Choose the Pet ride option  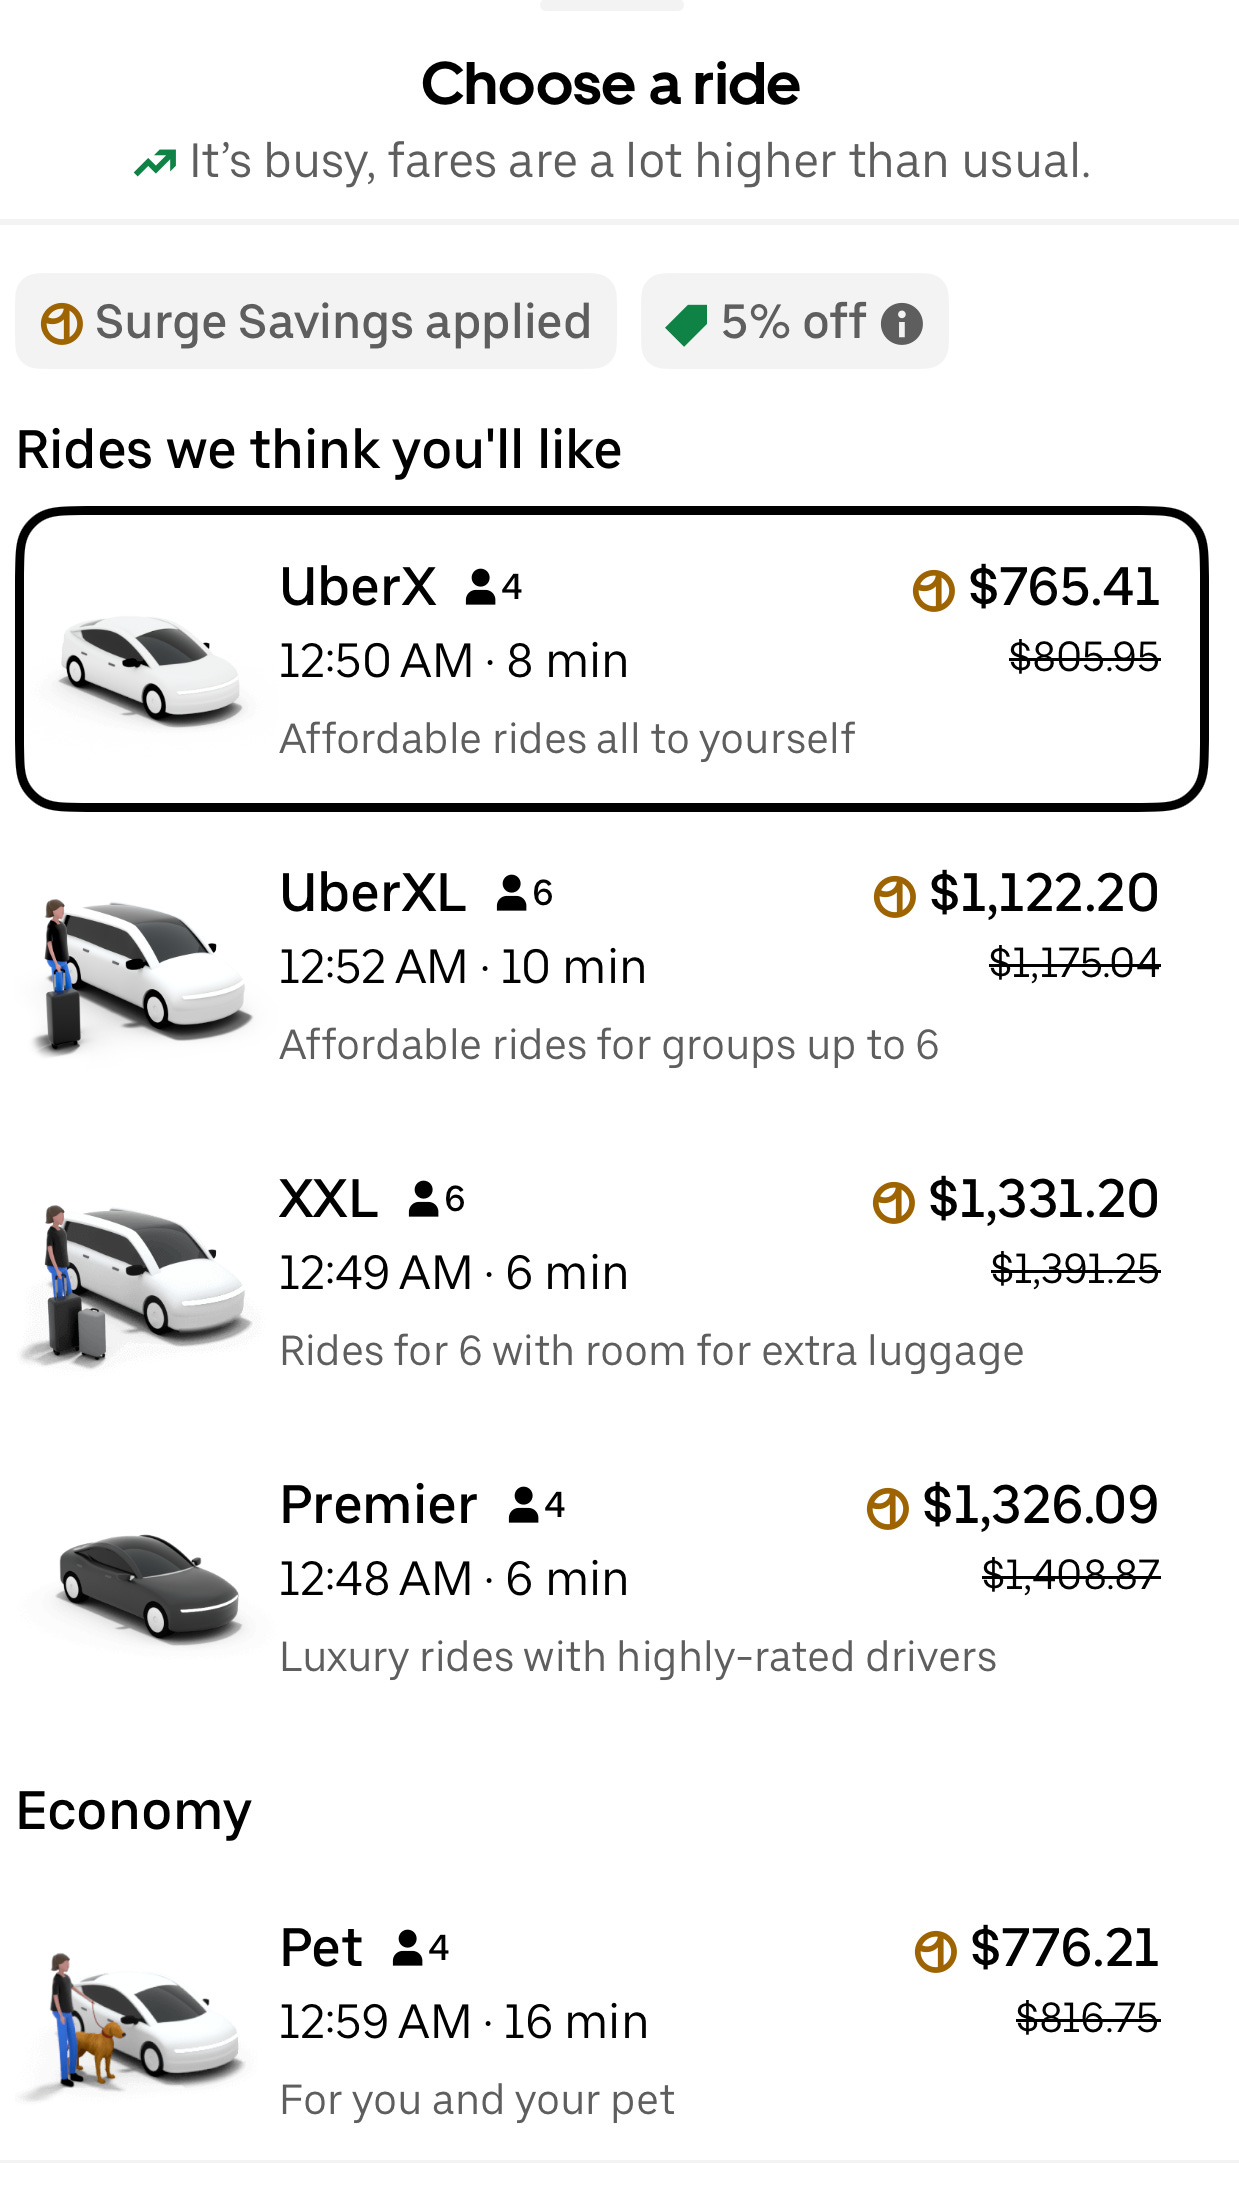[611, 2021]
